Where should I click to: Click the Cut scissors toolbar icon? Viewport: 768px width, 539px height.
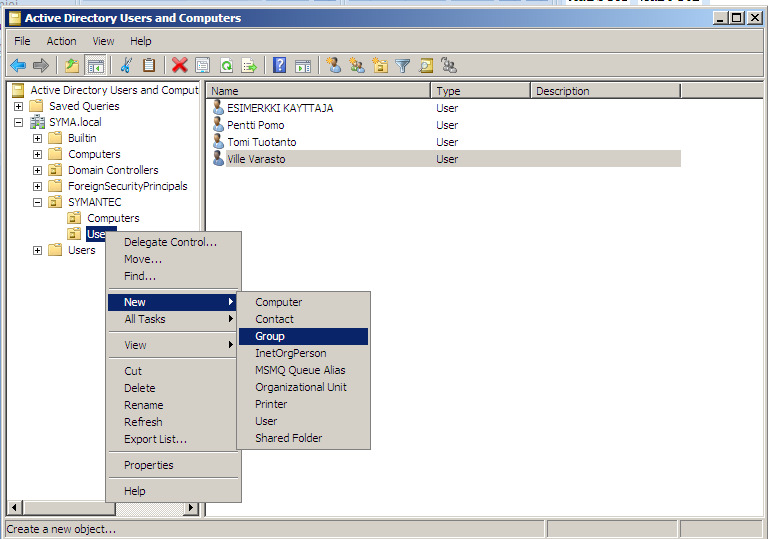pyautogui.click(x=126, y=65)
